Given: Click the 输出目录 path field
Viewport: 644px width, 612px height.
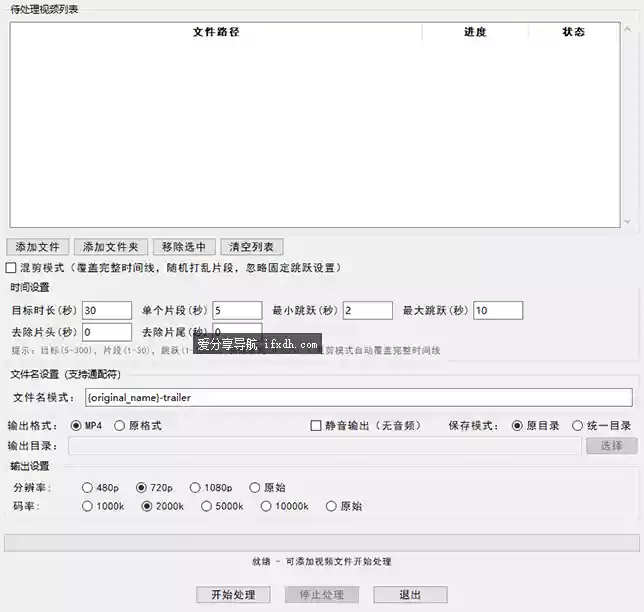Looking at the screenshot, I should 325,446.
